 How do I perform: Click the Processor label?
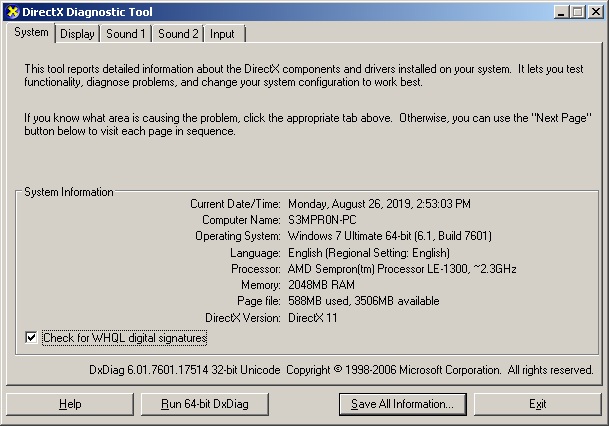tap(256, 269)
